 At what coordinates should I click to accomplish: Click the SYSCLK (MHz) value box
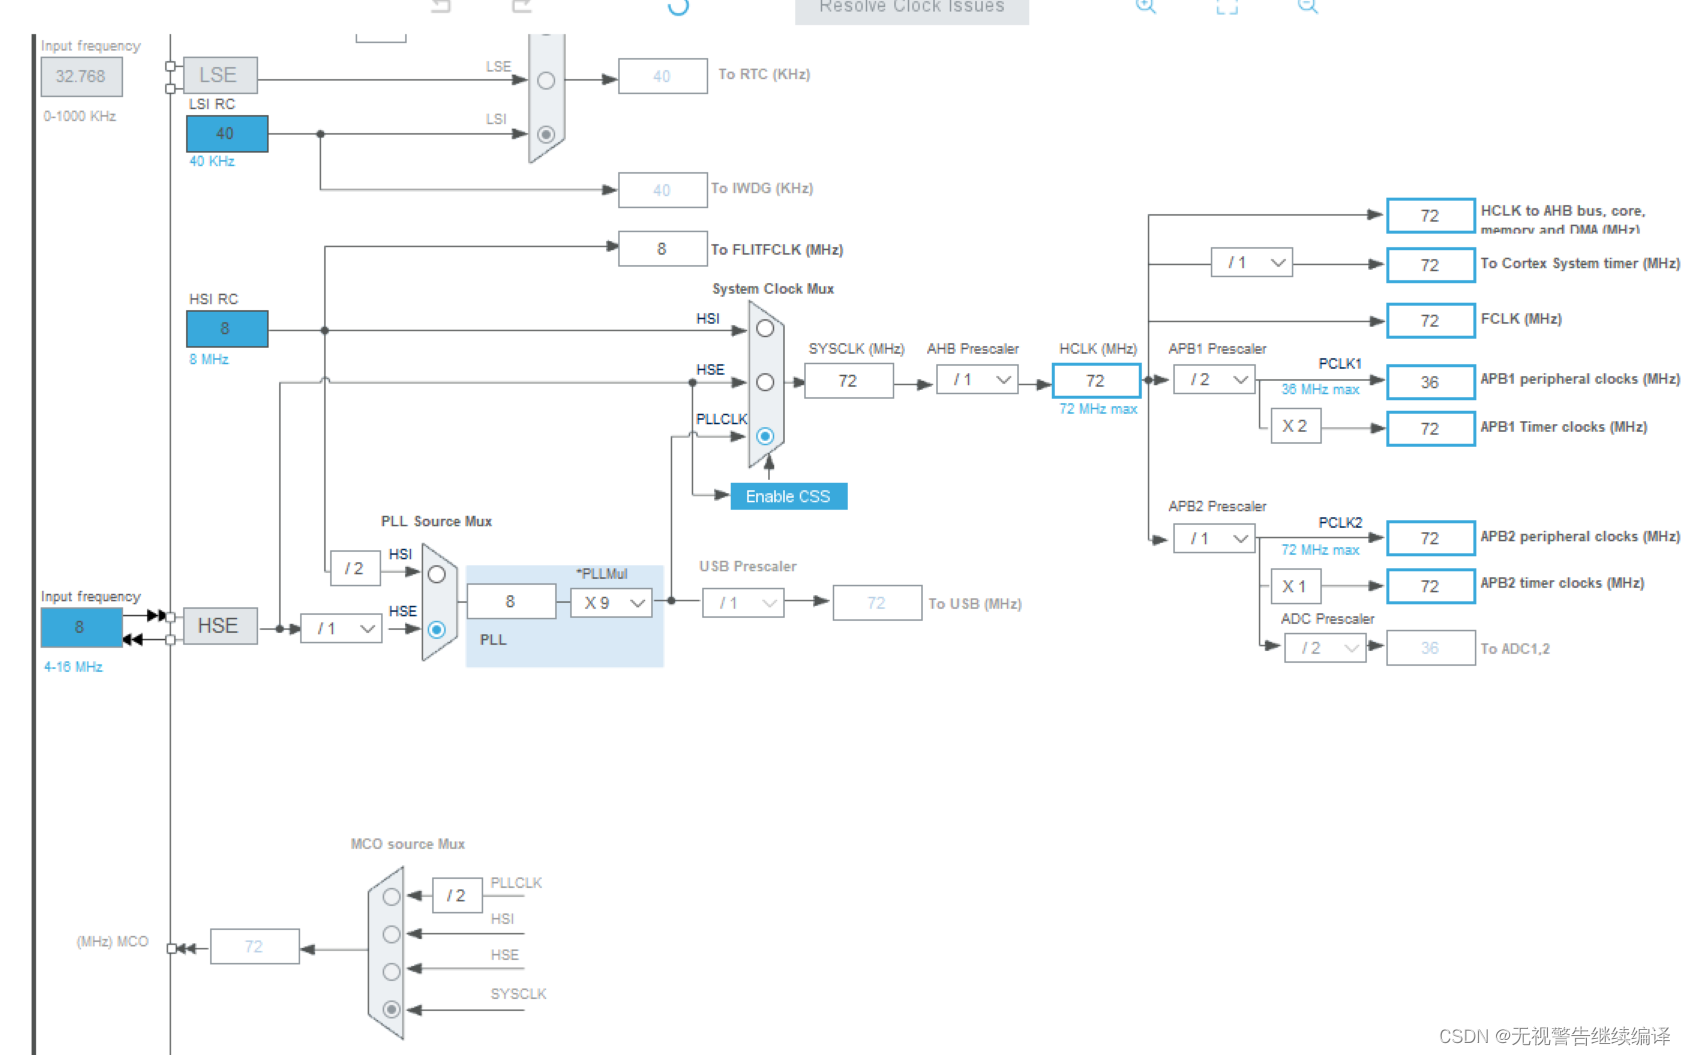click(x=848, y=381)
